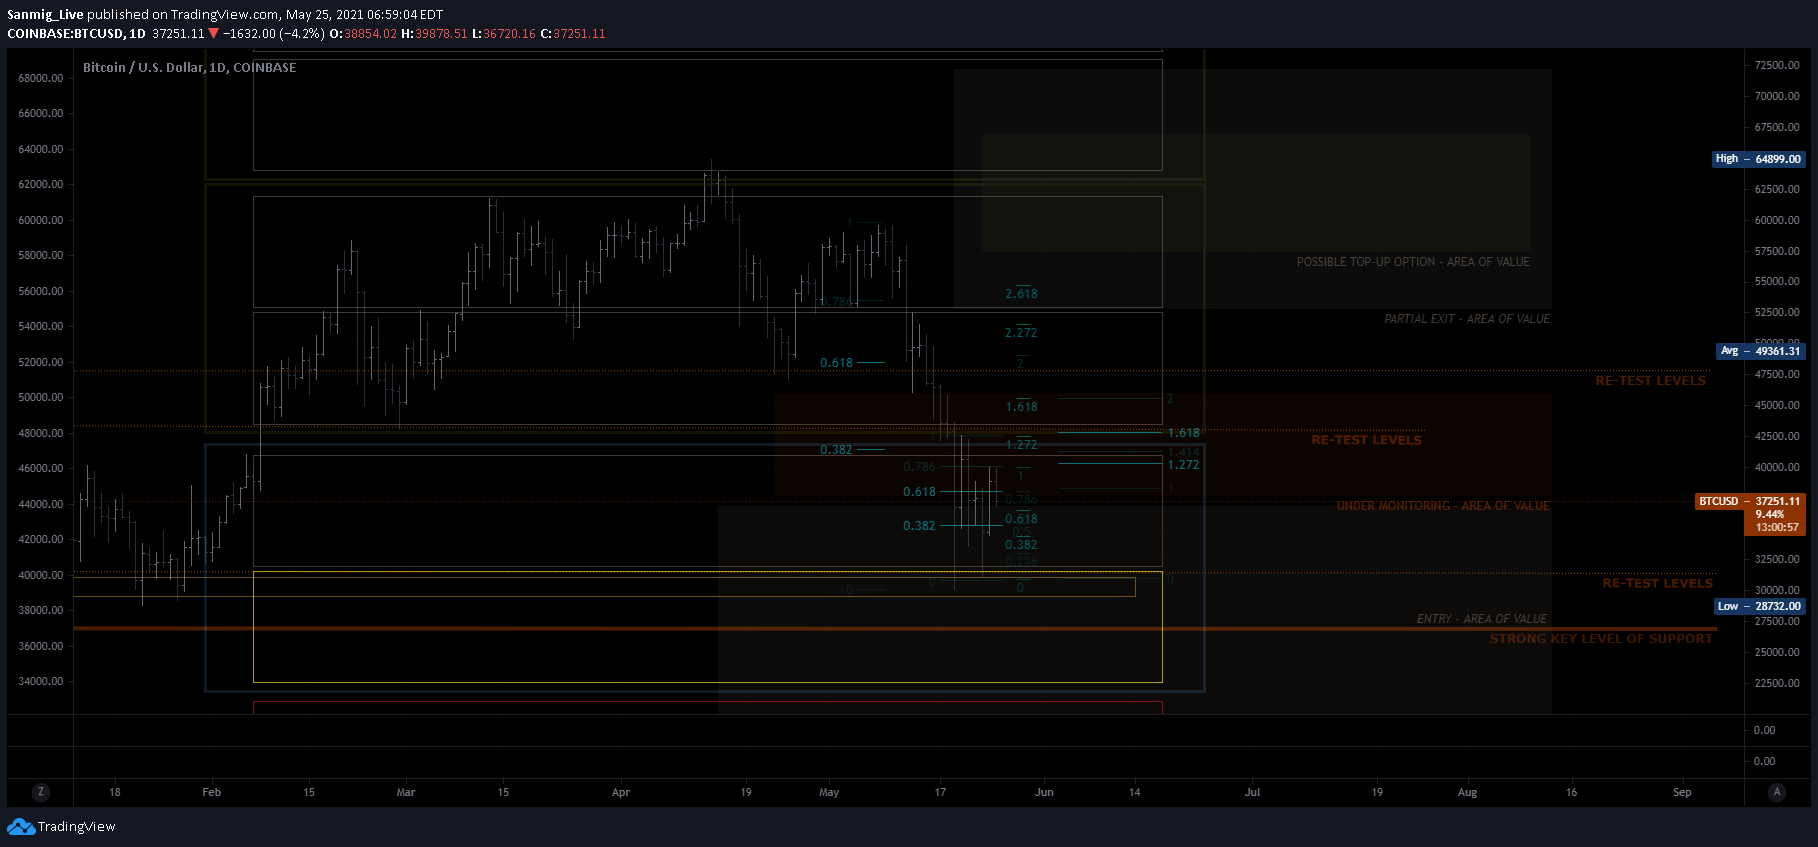Click the RE-TEST LEVELS label inside red zone
1818x847 pixels.
[1366, 440]
